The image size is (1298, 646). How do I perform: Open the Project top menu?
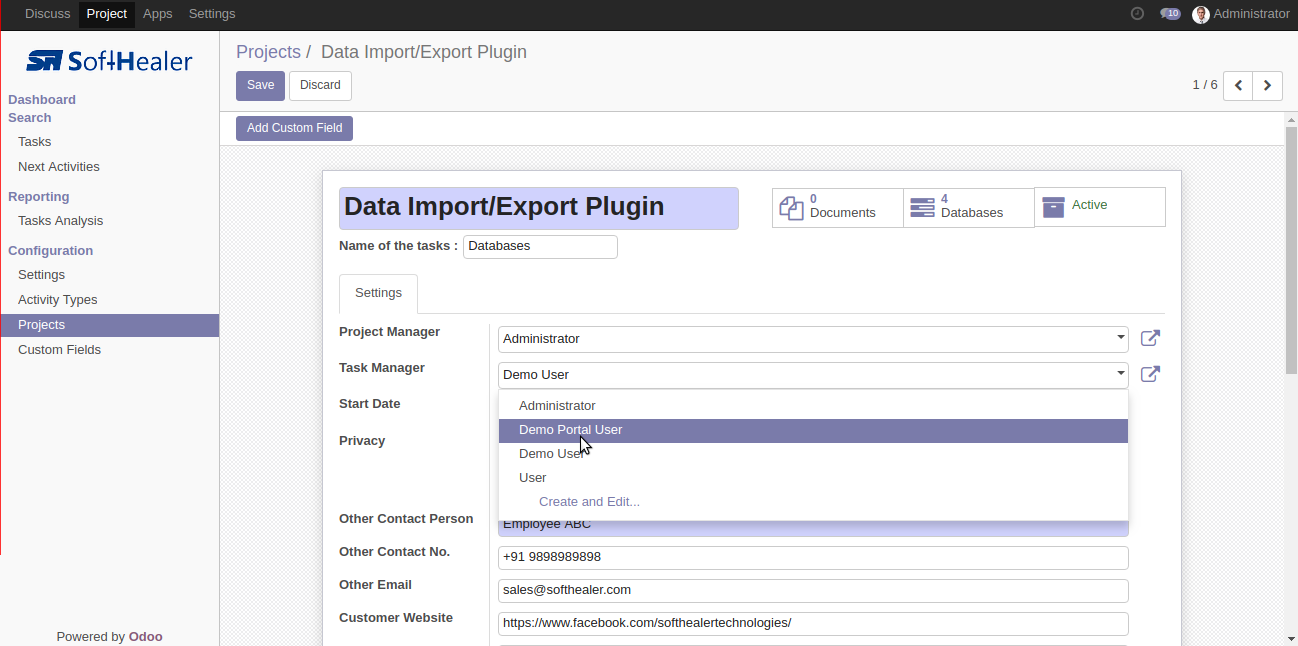click(107, 14)
